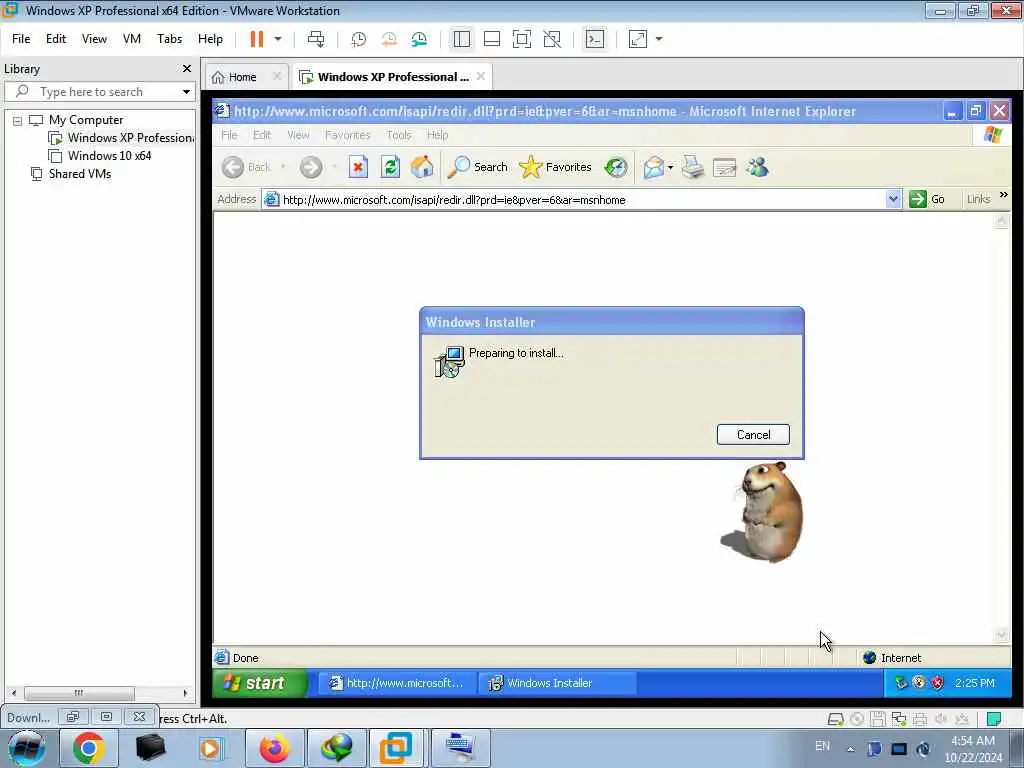This screenshot has height=768, width=1024.
Task: Revert to the previous snapshot
Action: click(x=389, y=39)
